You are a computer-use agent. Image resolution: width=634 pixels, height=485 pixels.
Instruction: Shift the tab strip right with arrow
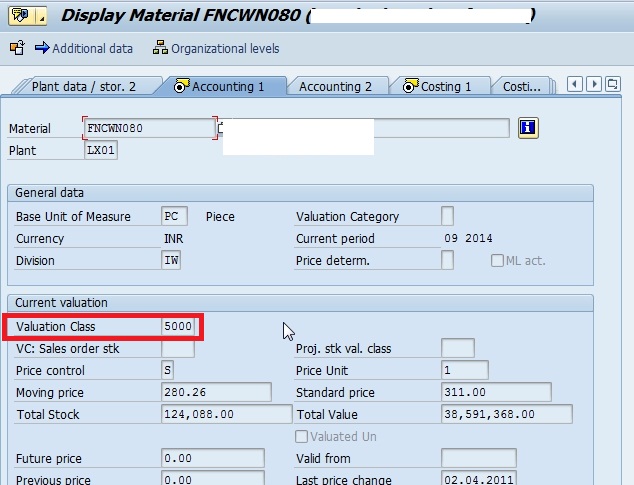click(594, 85)
